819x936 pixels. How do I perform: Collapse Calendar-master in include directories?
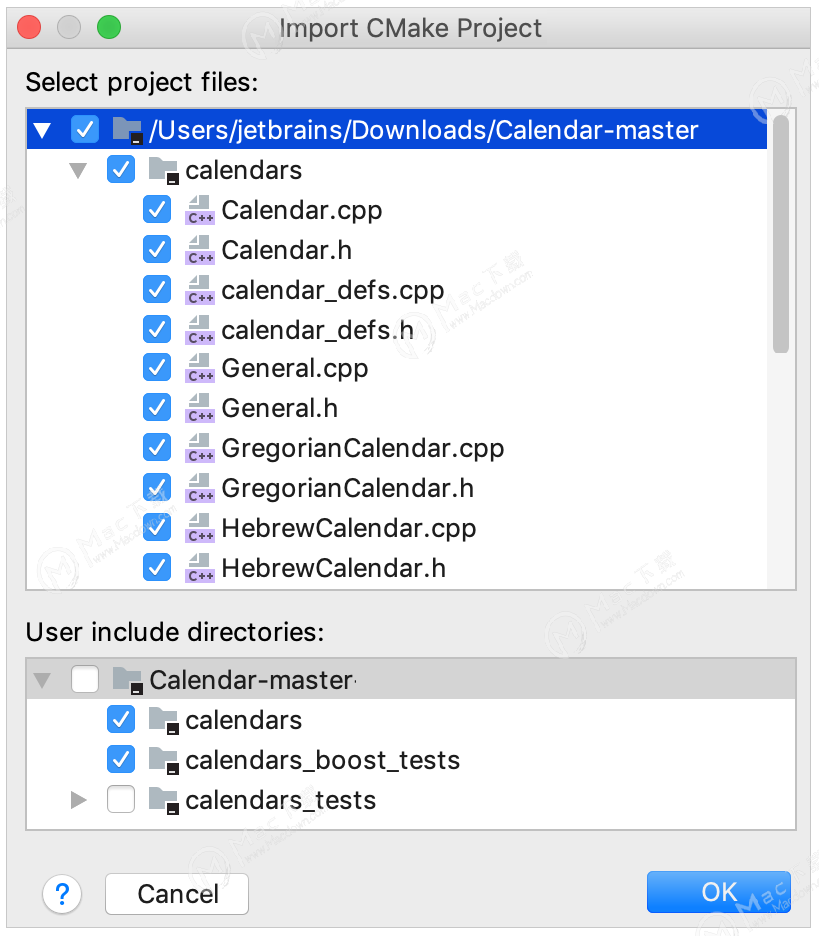(x=42, y=681)
